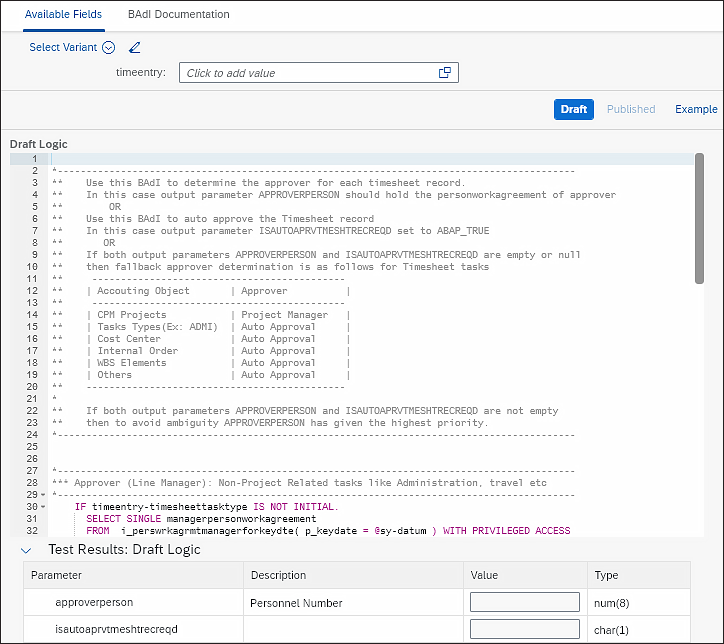Click the 'SELECT SINGLE managerpersonworkagreement' code line
Viewport: 724px width, 644px height.
pos(201,519)
